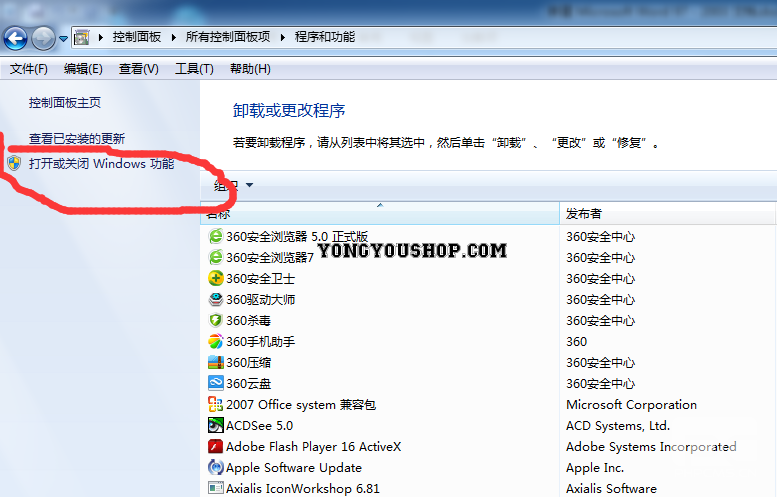777x497 pixels.
Task: Click the 360杀毒 program name
Action: [x=248, y=321]
